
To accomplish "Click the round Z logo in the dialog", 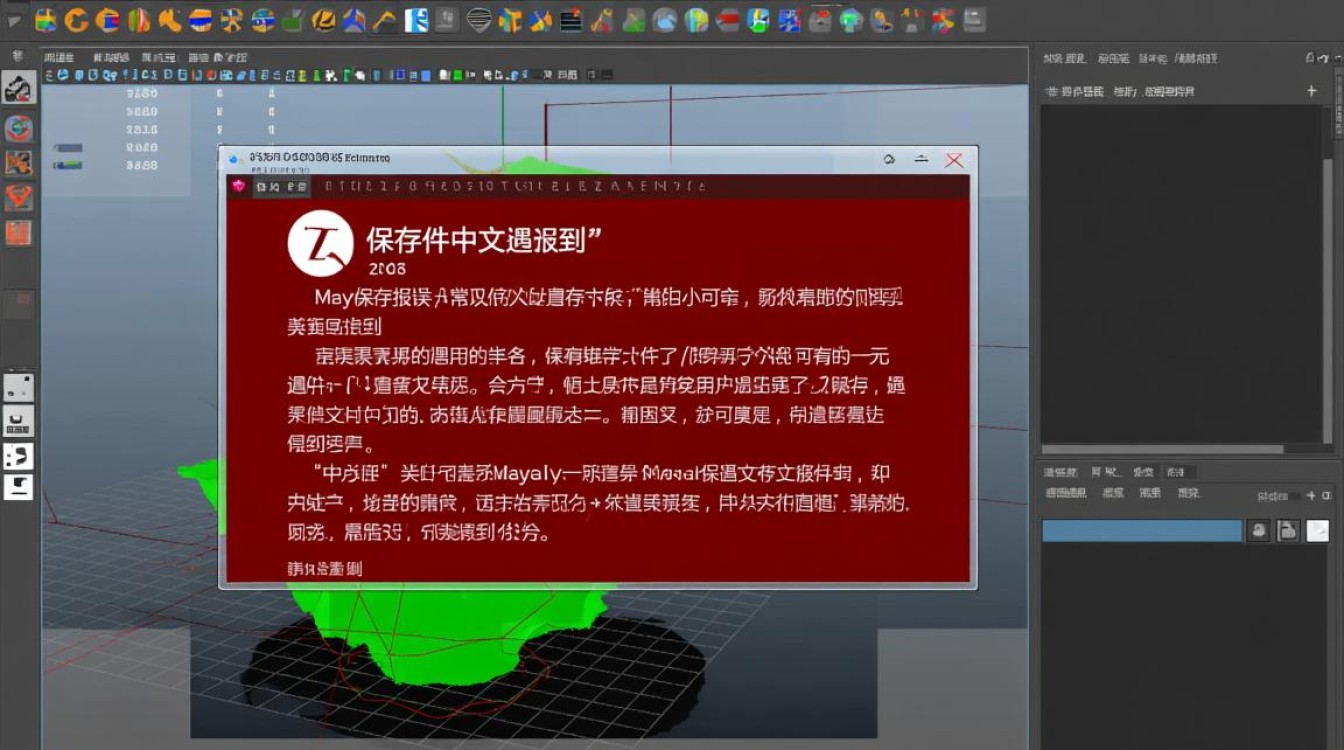I will 321,243.
